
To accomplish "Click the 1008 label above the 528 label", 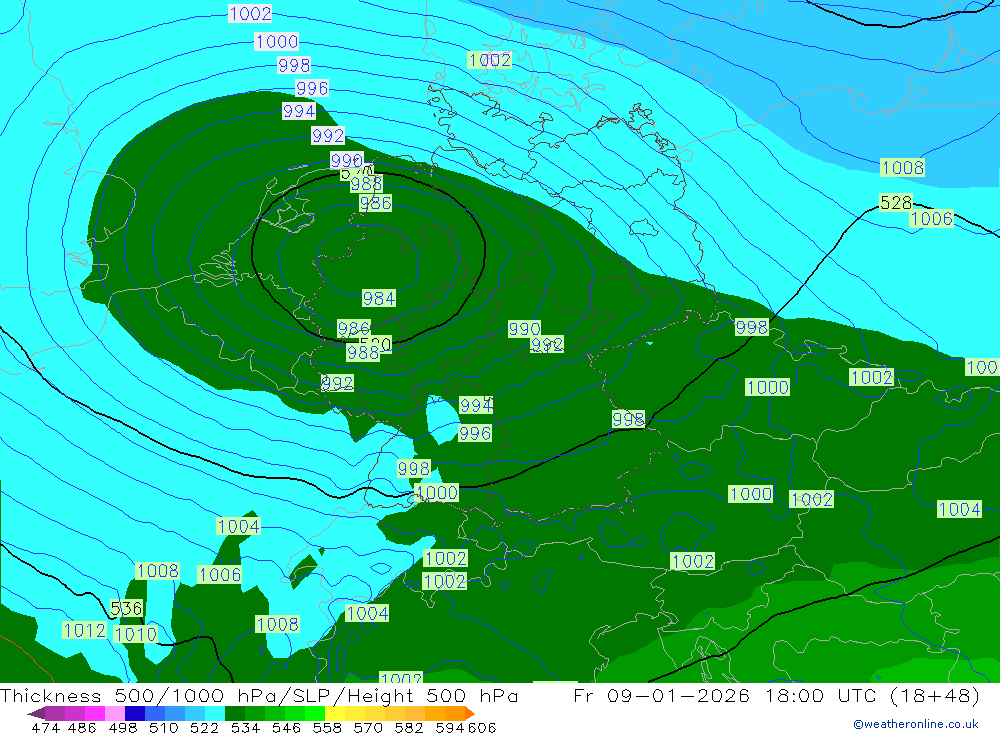I will point(902,168).
